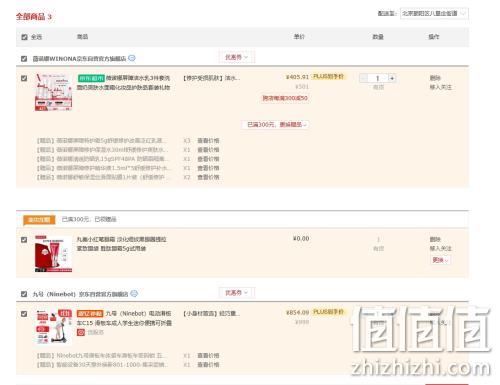500x385 pixels.
Task: Move the free sample item to favorites
Action: [441, 249]
